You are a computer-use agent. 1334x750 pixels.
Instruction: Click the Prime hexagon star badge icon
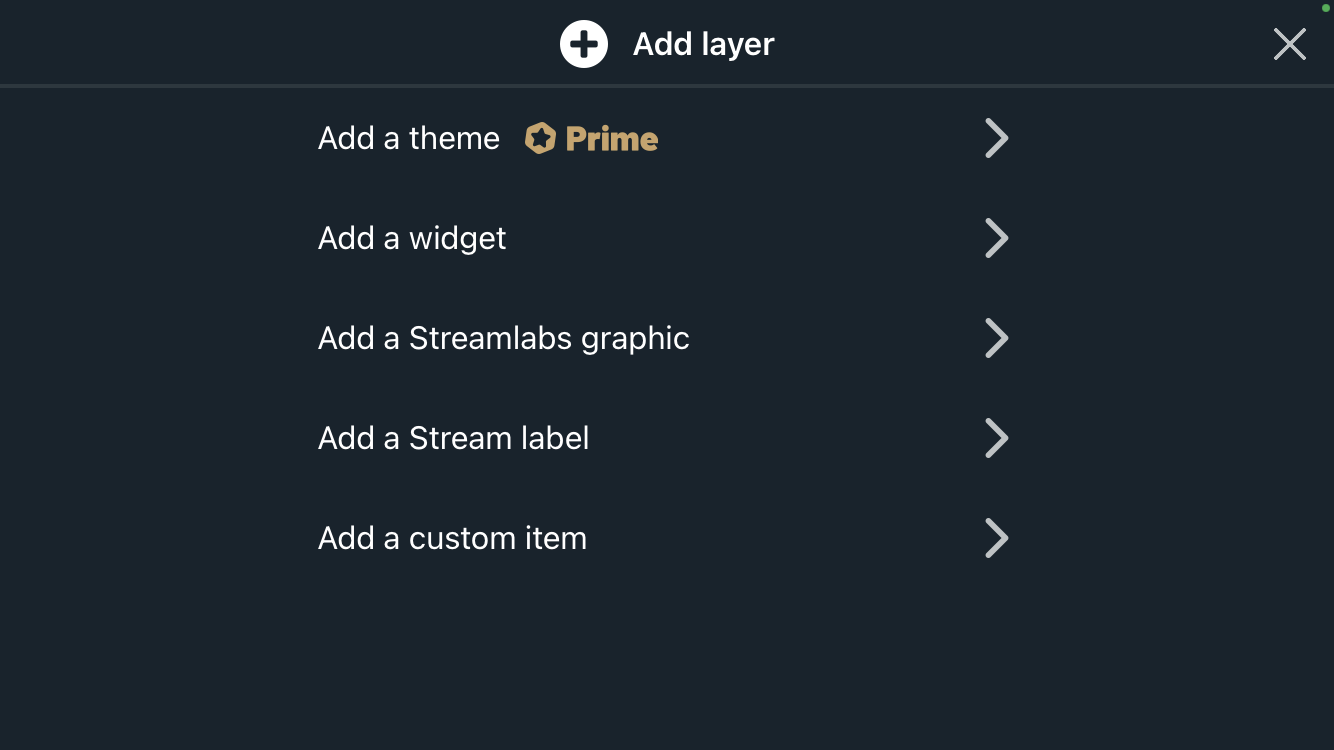click(x=540, y=138)
